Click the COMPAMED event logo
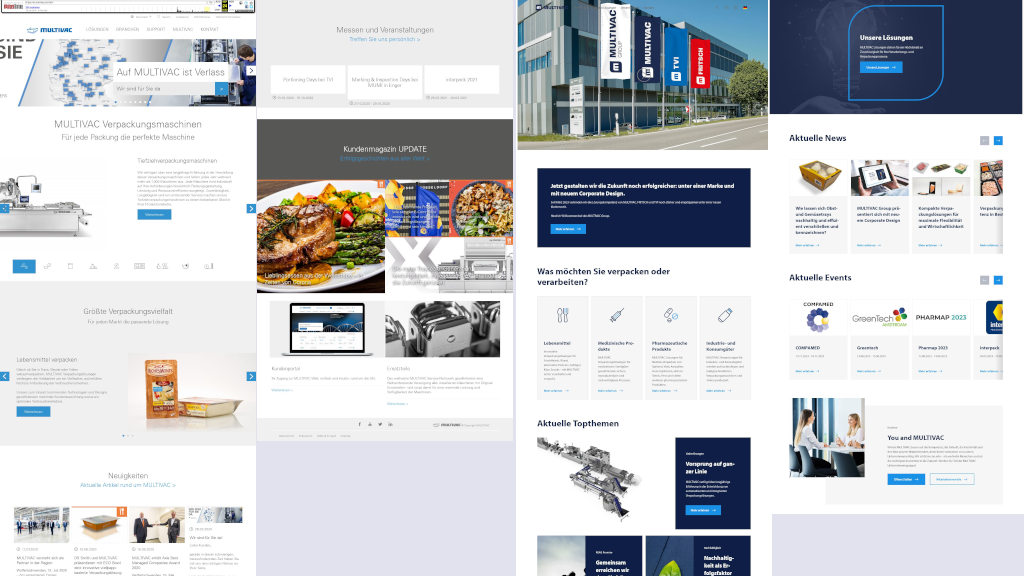 [x=818, y=318]
